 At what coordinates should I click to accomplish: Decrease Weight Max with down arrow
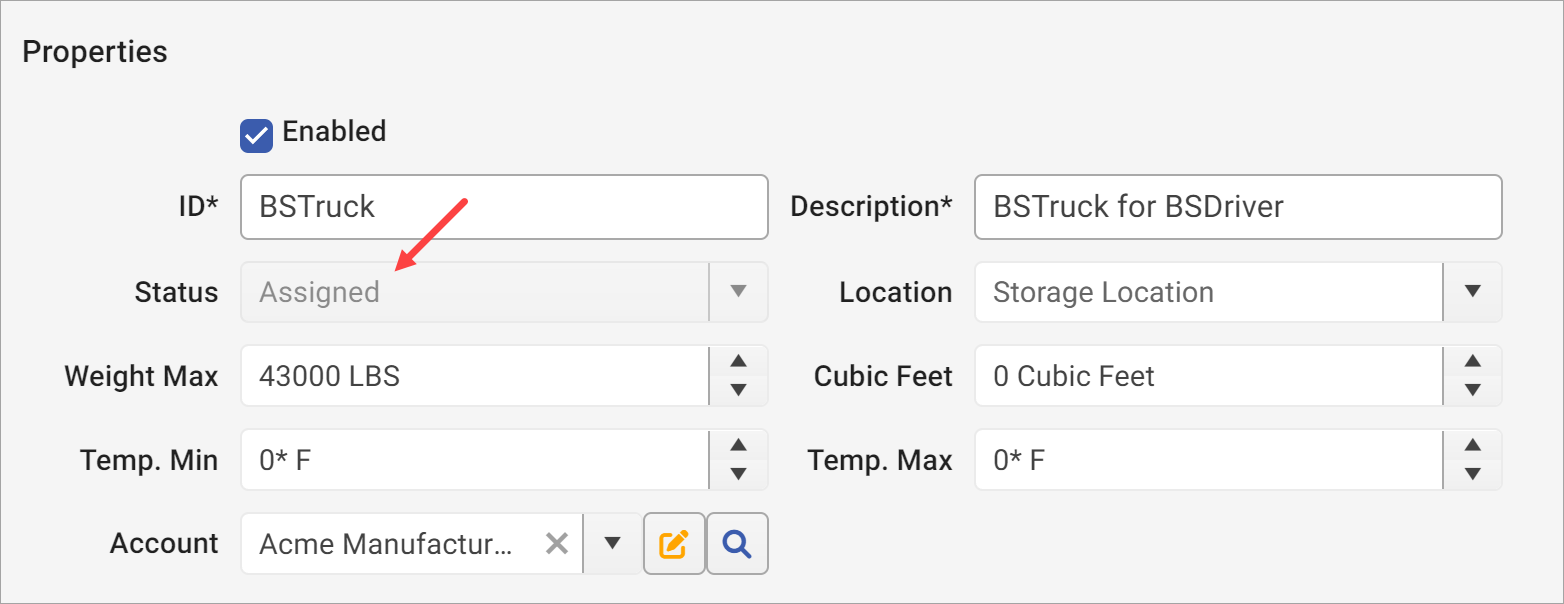coord(738,390)
